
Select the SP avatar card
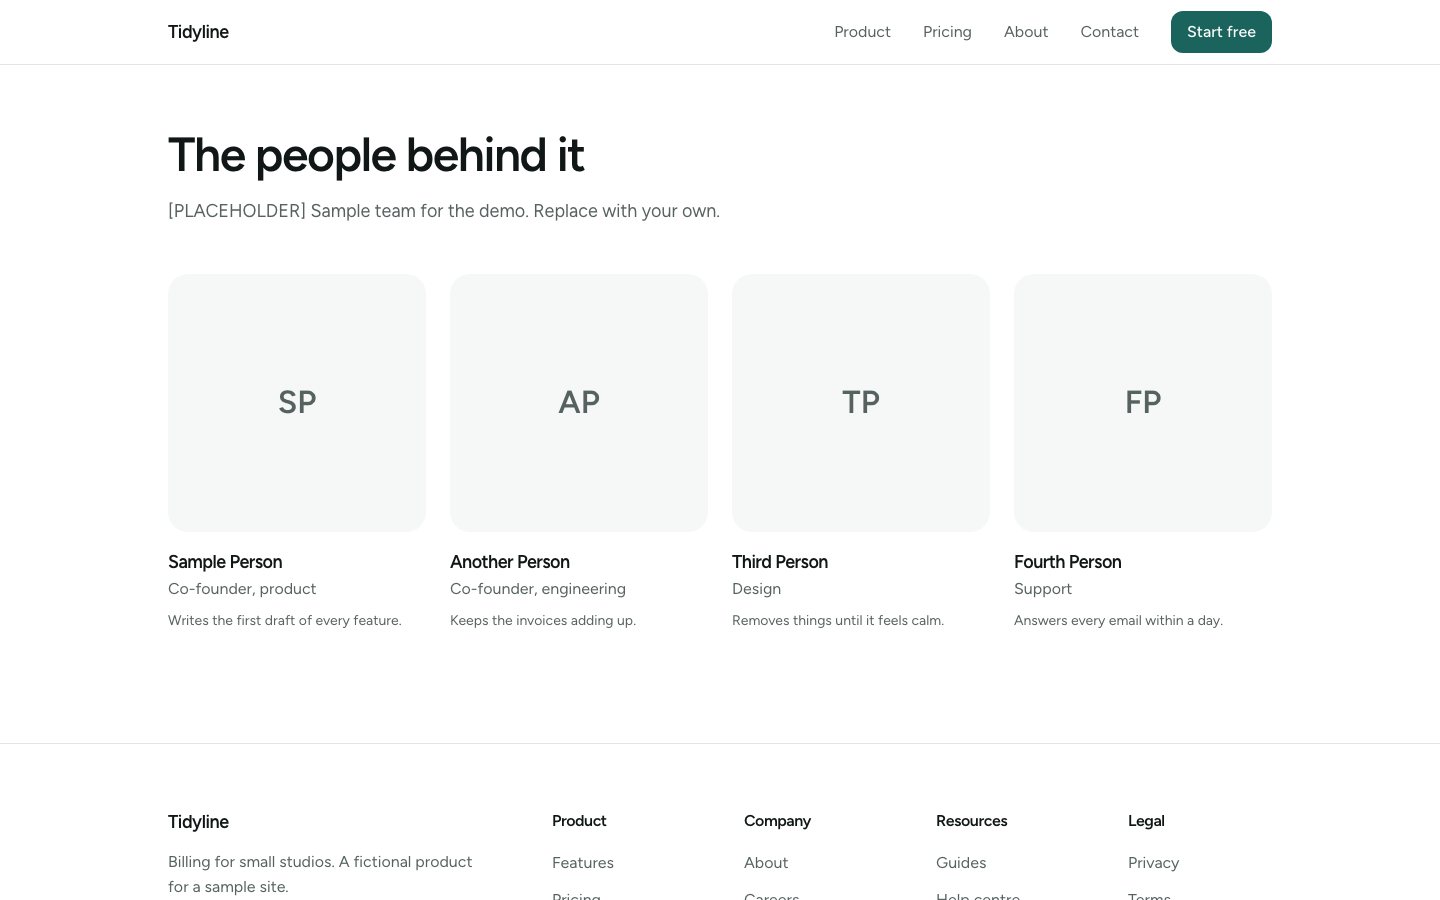pyautogui.click(x=297, y=403)
